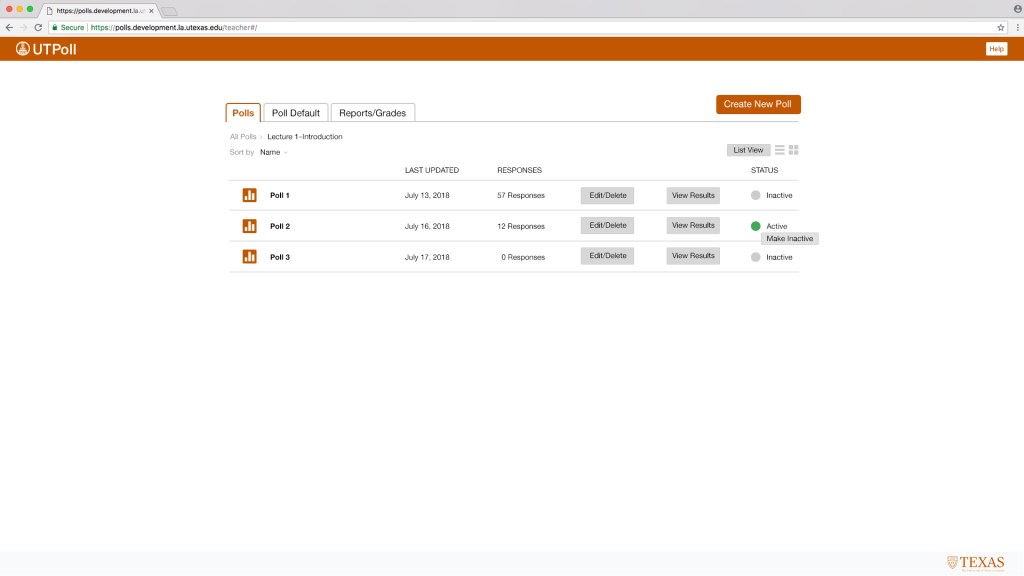Toggle Poll 1 inactive status dot
This screenshot has height=576, width=1024.
tap(756, 195)
